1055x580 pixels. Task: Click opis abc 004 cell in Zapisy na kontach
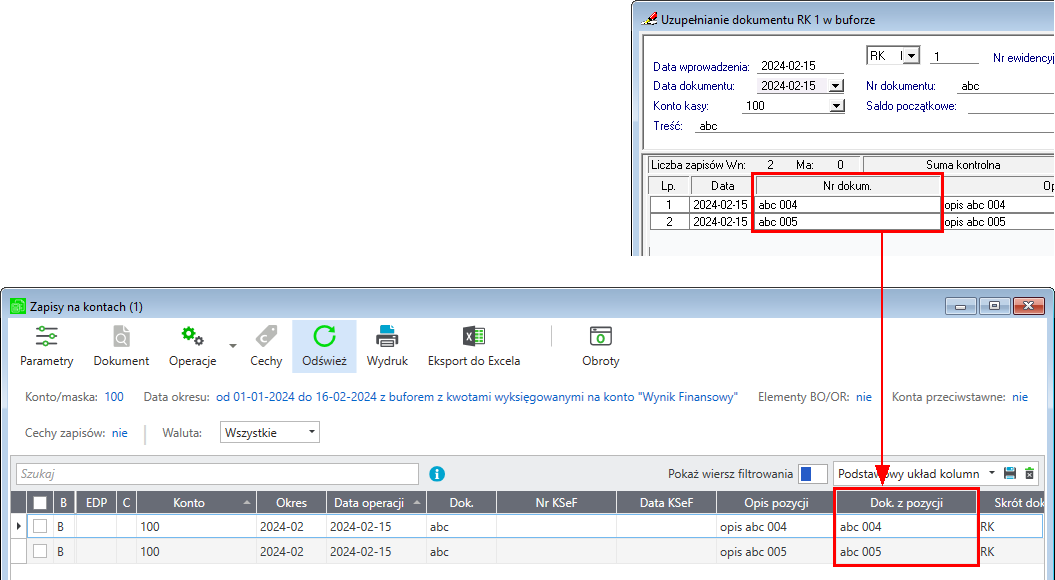tap(776, 527)
